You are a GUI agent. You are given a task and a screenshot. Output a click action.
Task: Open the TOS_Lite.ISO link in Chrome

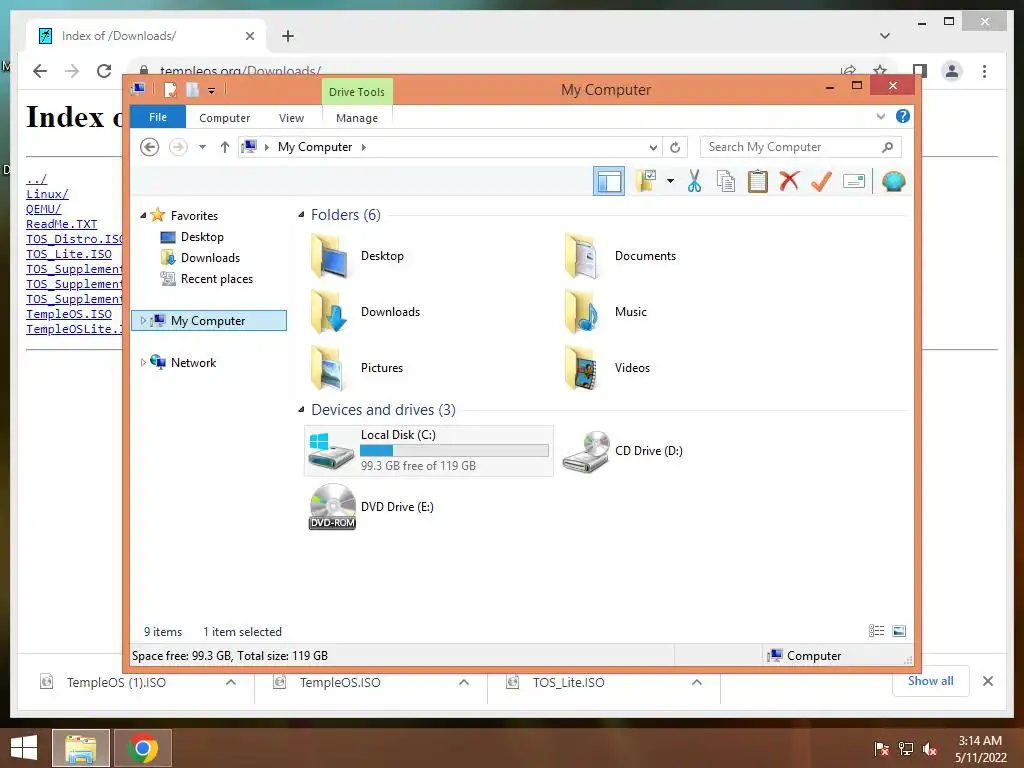[69, 254]
